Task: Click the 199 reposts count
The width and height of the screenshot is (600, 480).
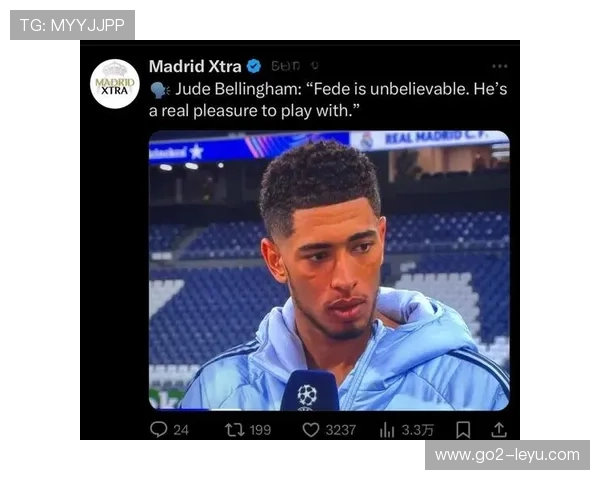Action: [x=260, y=429]
